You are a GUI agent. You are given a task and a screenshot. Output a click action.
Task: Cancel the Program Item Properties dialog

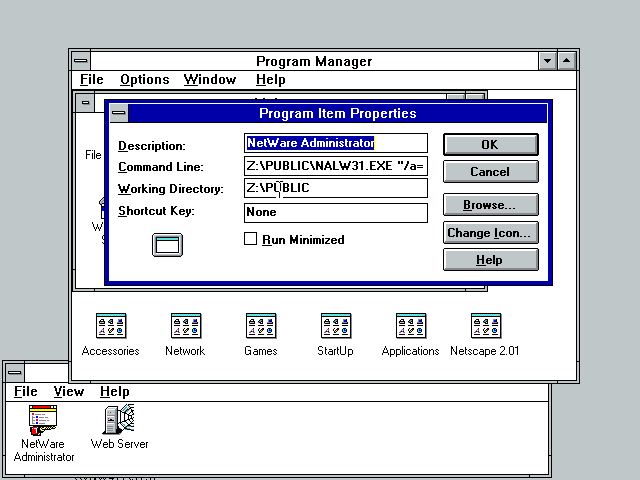click(x=491, y=171)
